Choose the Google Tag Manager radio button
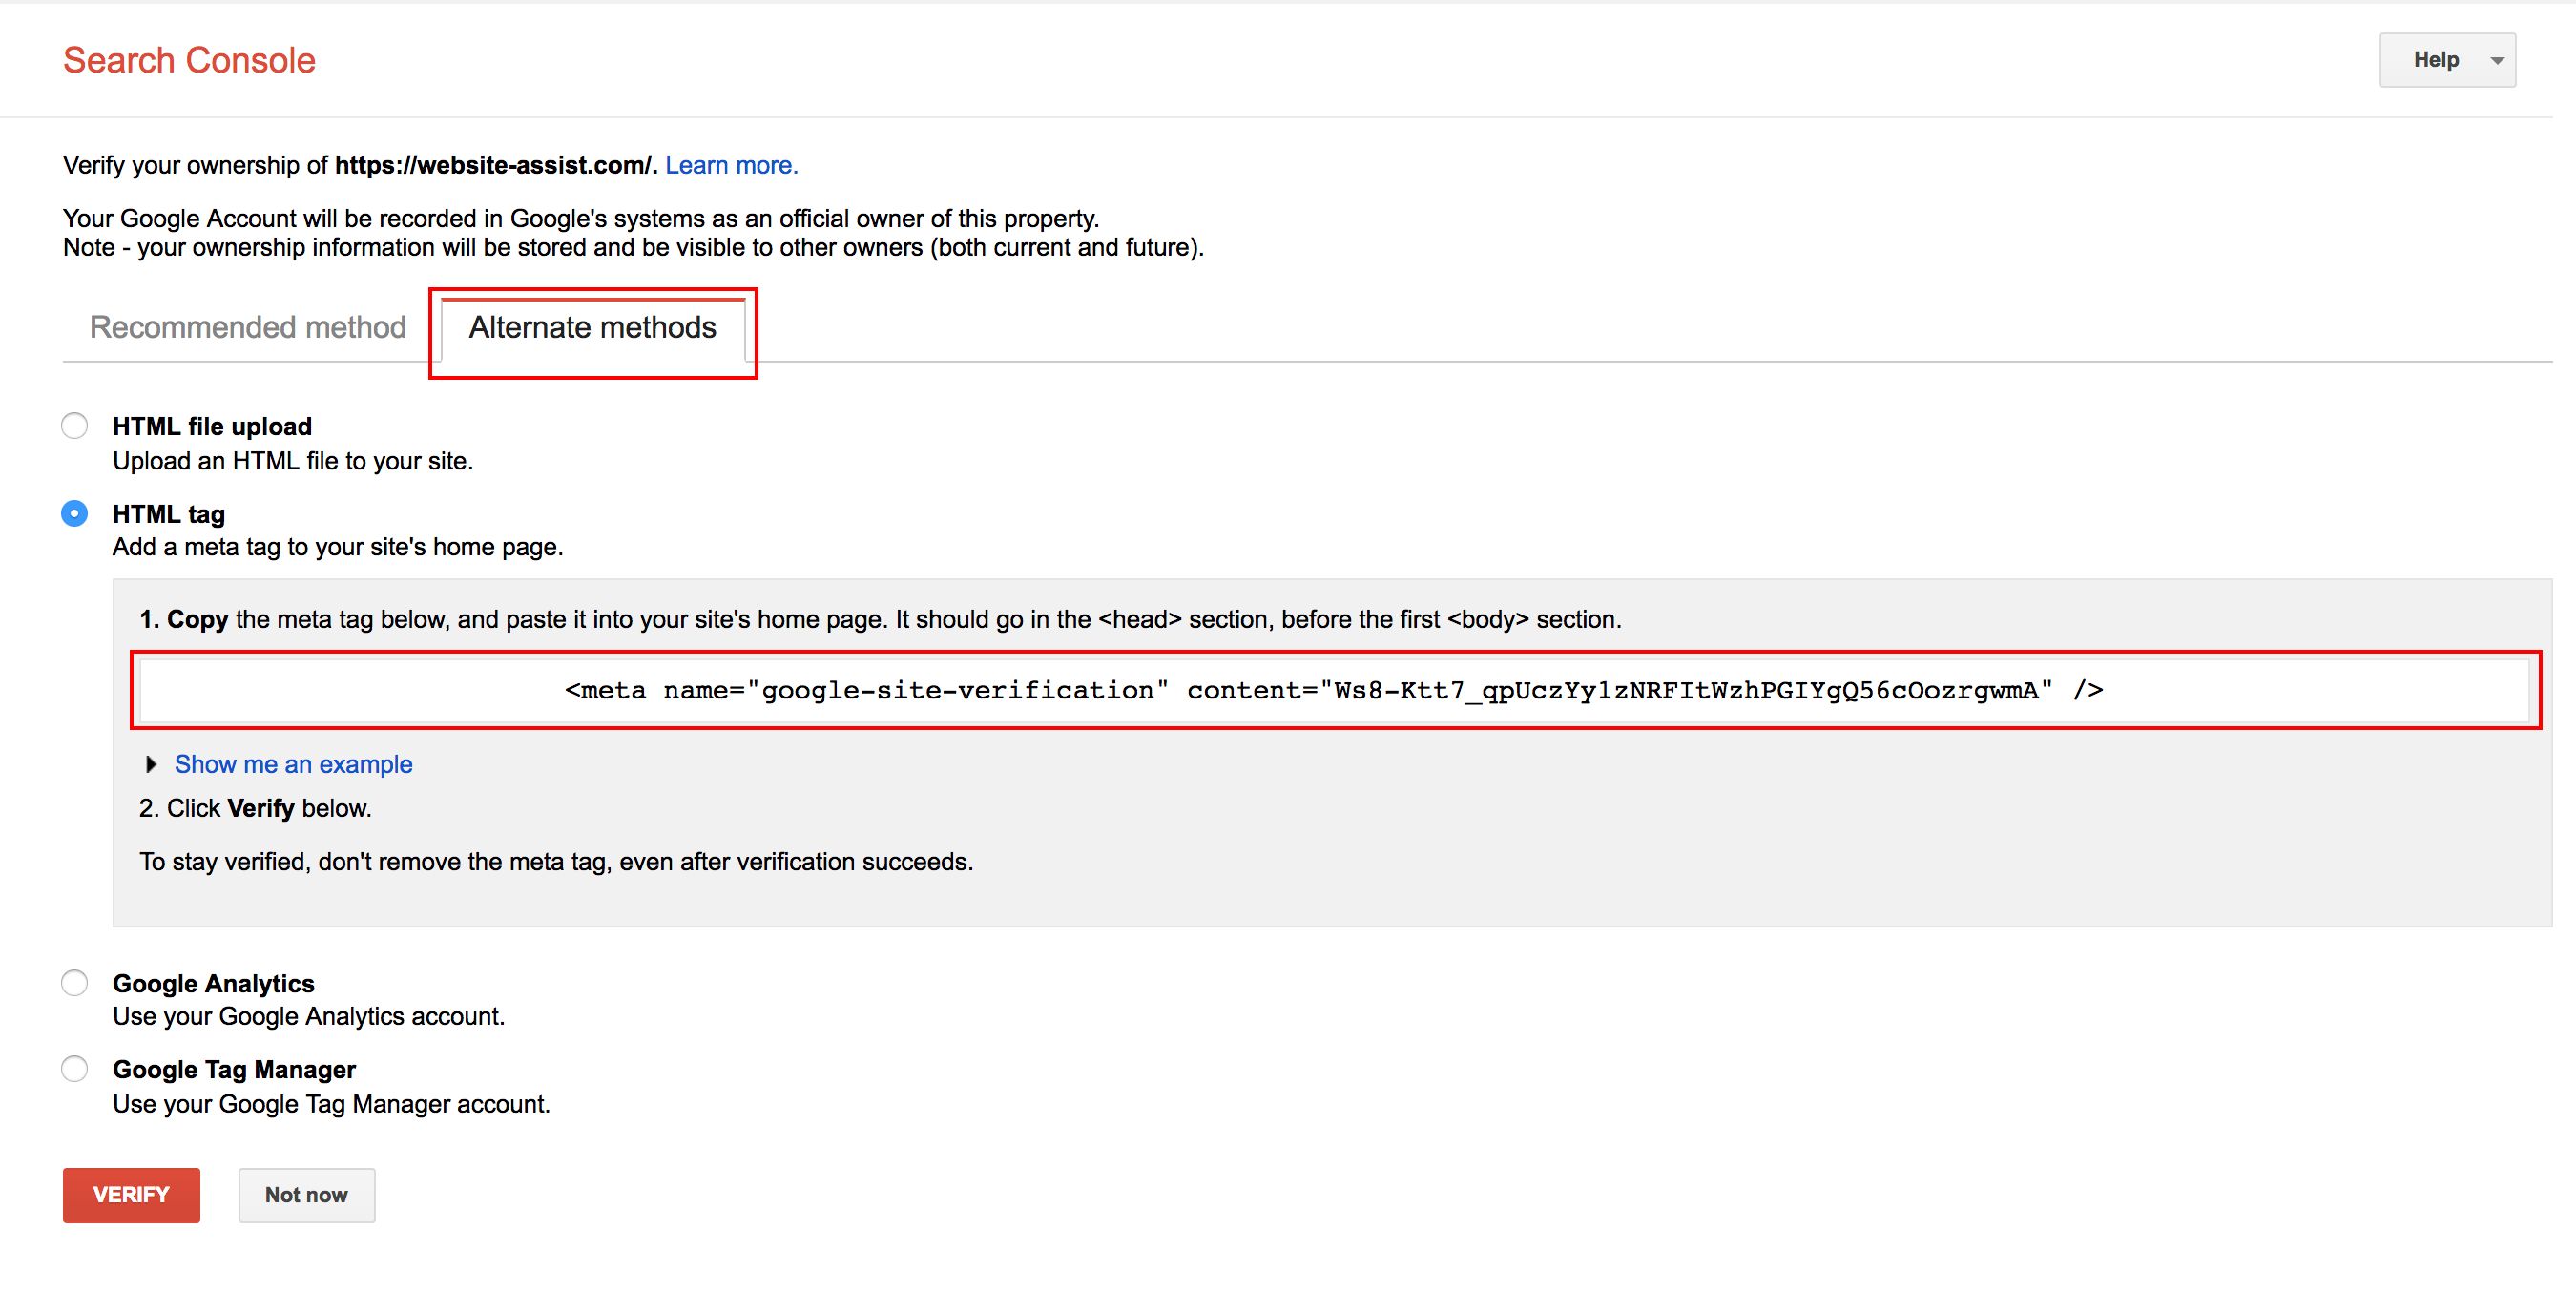The image size is (2576, 1292). coord(74,1069)
